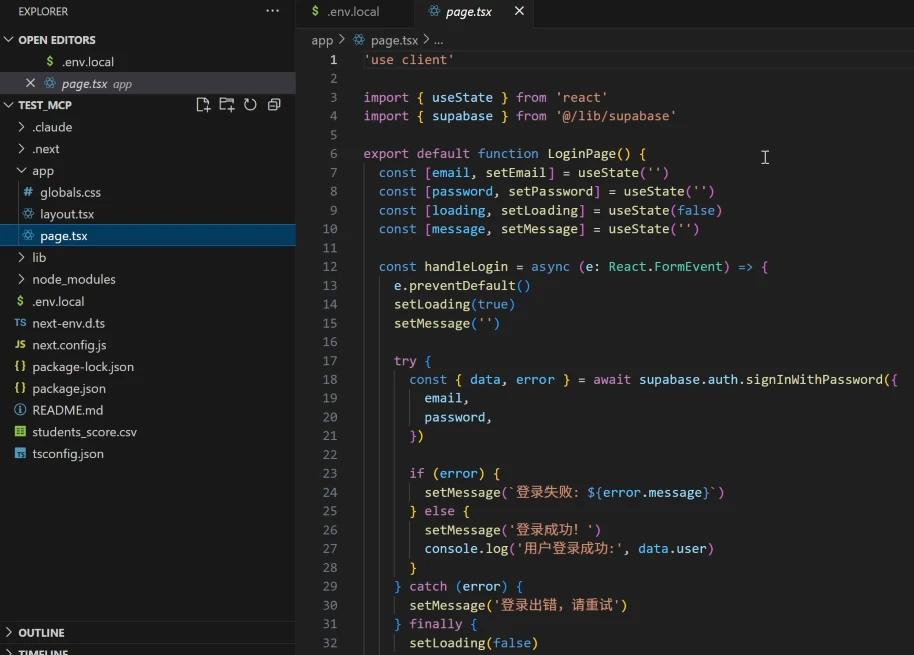Switch to the .env.local tab

pos(353,12)
